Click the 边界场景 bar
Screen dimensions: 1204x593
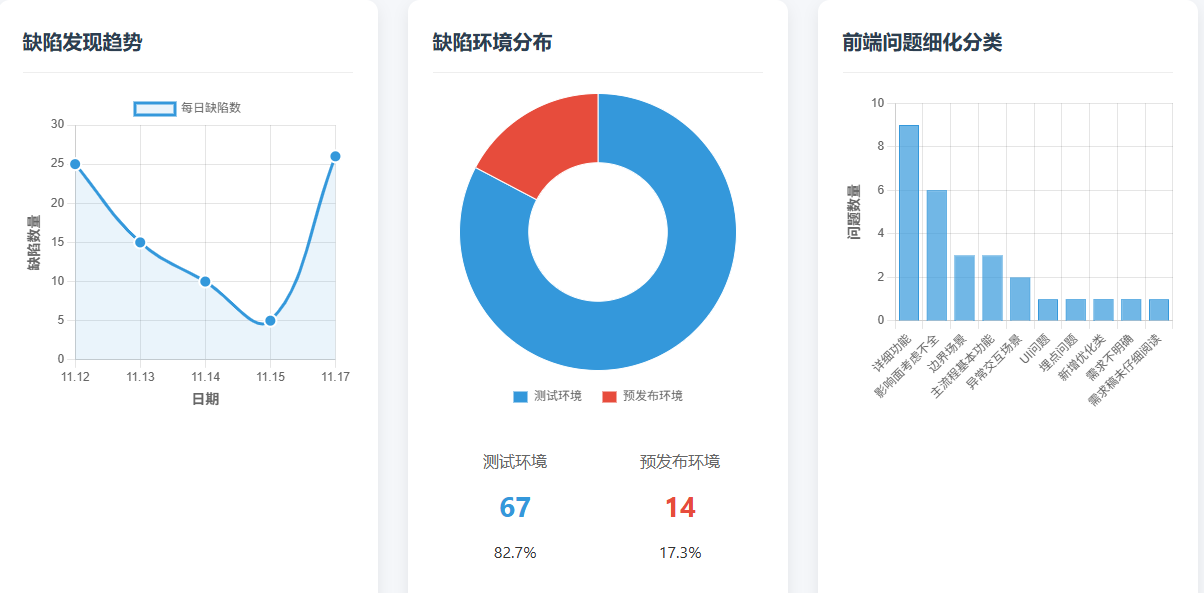click(964, 288)
